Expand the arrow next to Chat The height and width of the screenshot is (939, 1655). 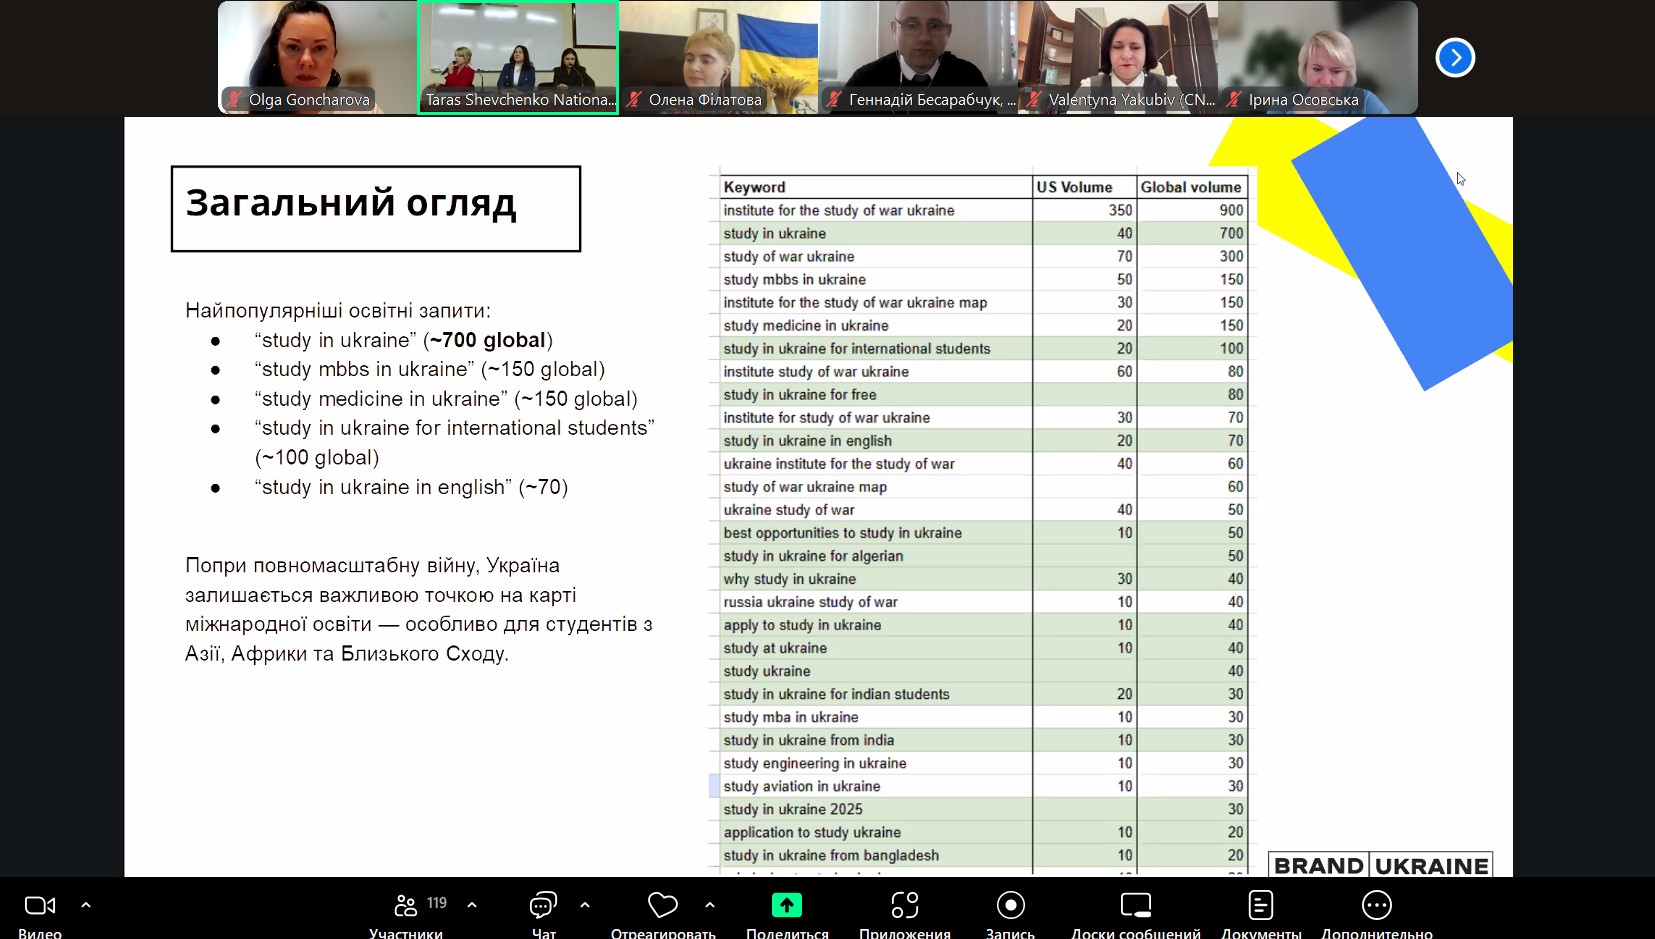[585, 905]
